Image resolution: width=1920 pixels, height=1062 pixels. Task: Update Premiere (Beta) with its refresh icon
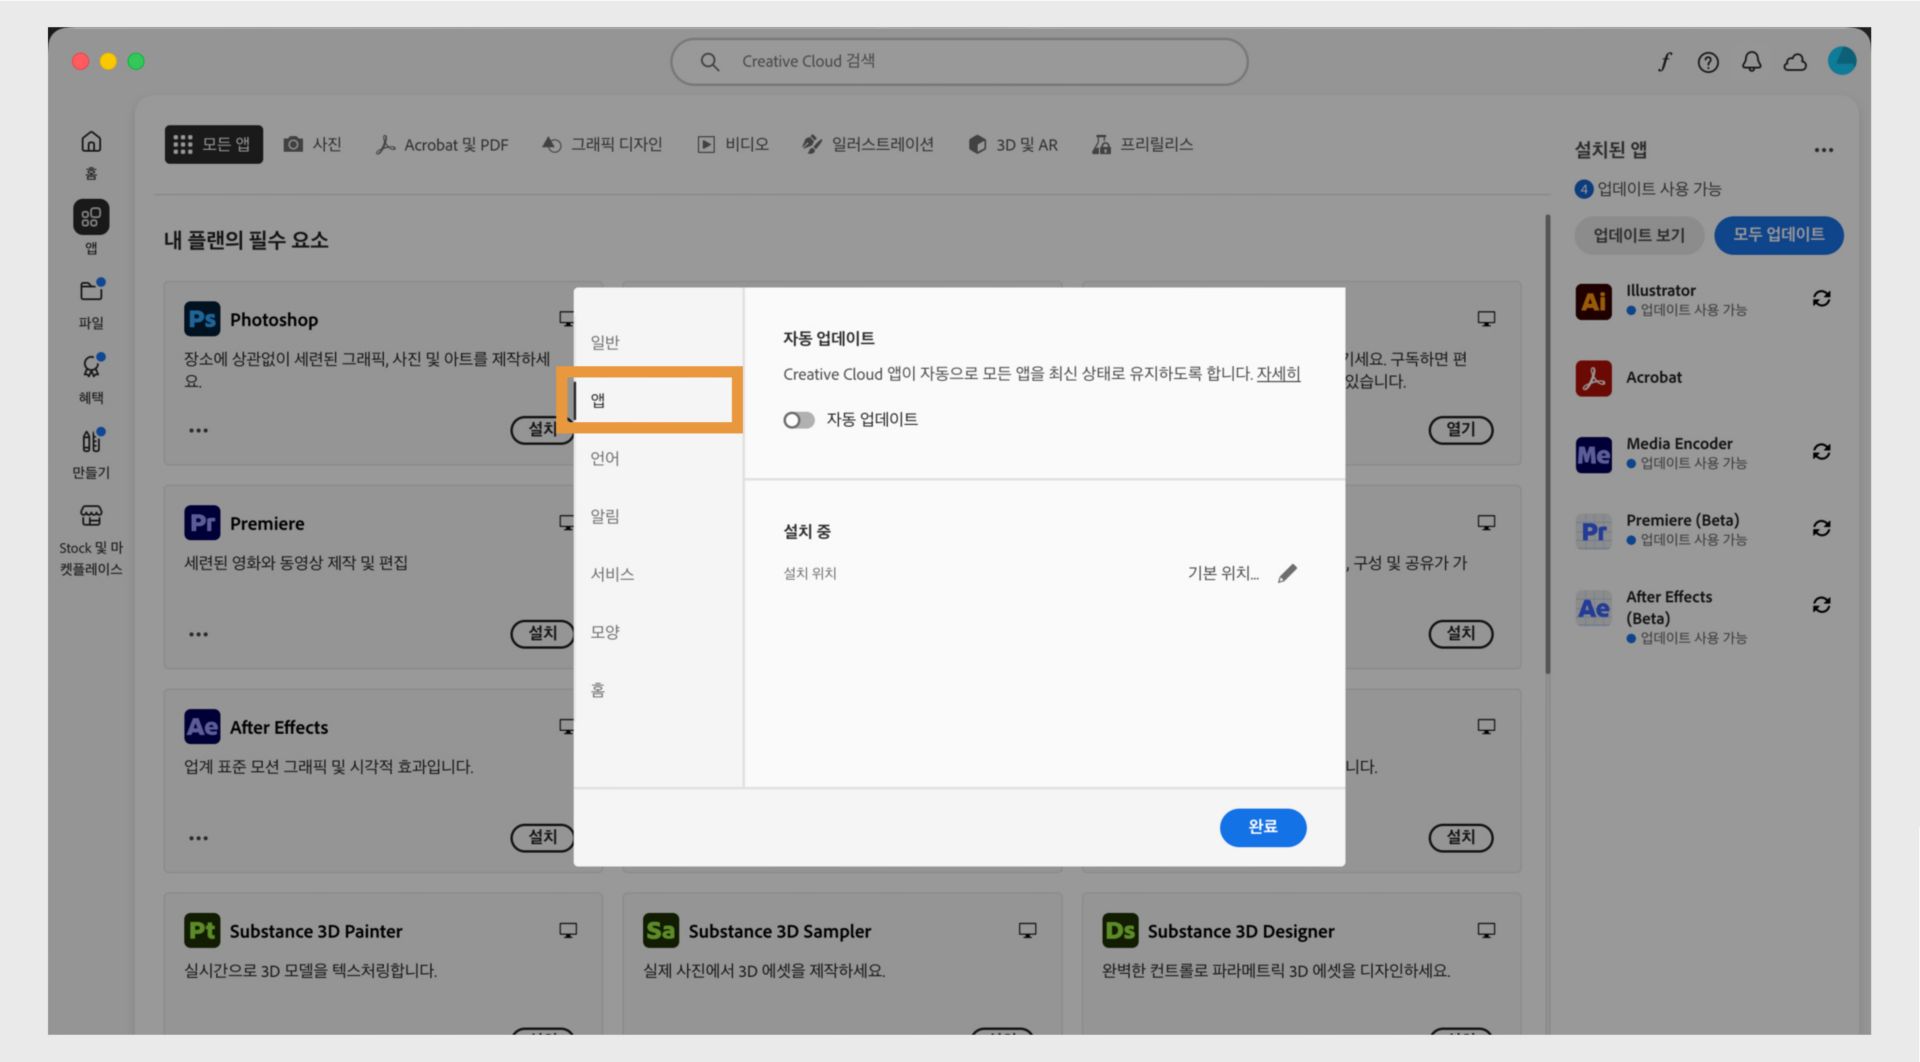(x=1822, y=528)
